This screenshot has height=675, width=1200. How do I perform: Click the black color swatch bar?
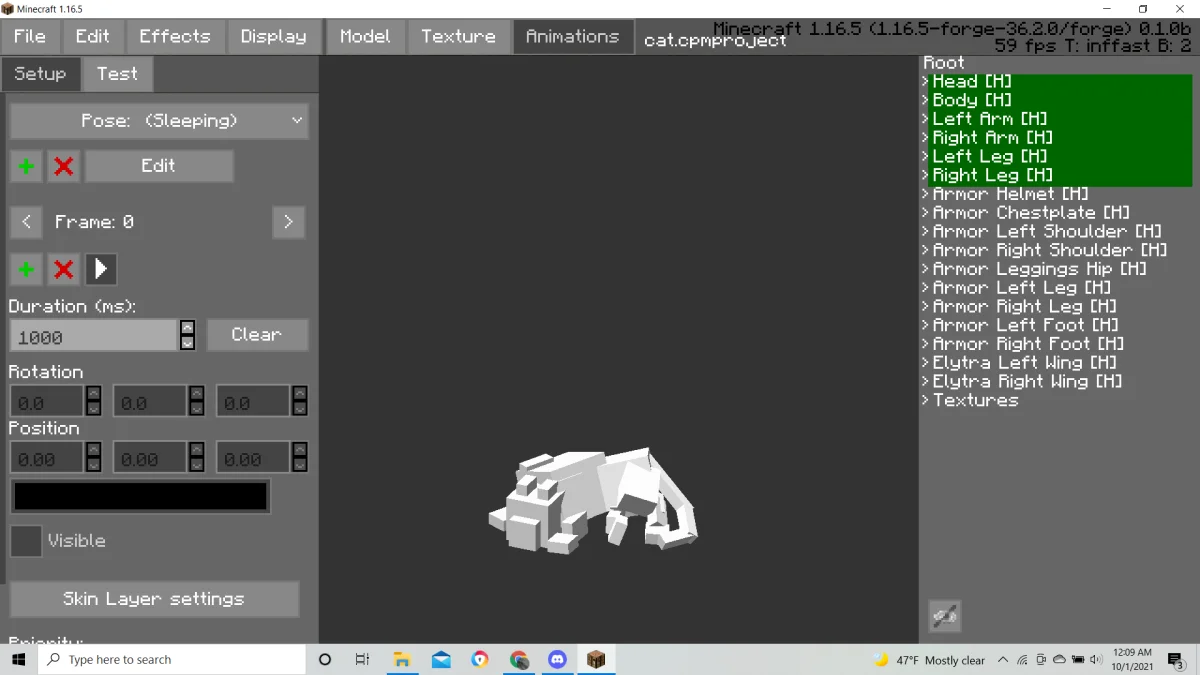140,496
